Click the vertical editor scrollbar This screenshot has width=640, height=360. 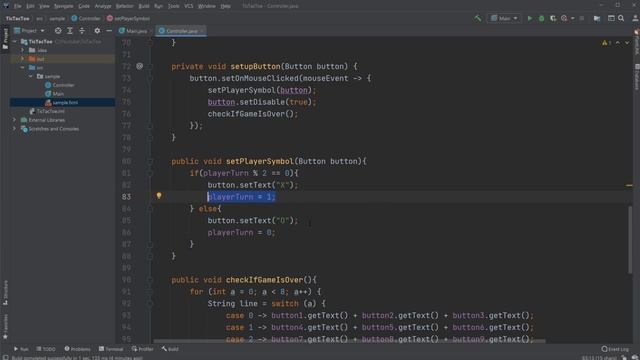pyautogui.click(x=630, y=240)
